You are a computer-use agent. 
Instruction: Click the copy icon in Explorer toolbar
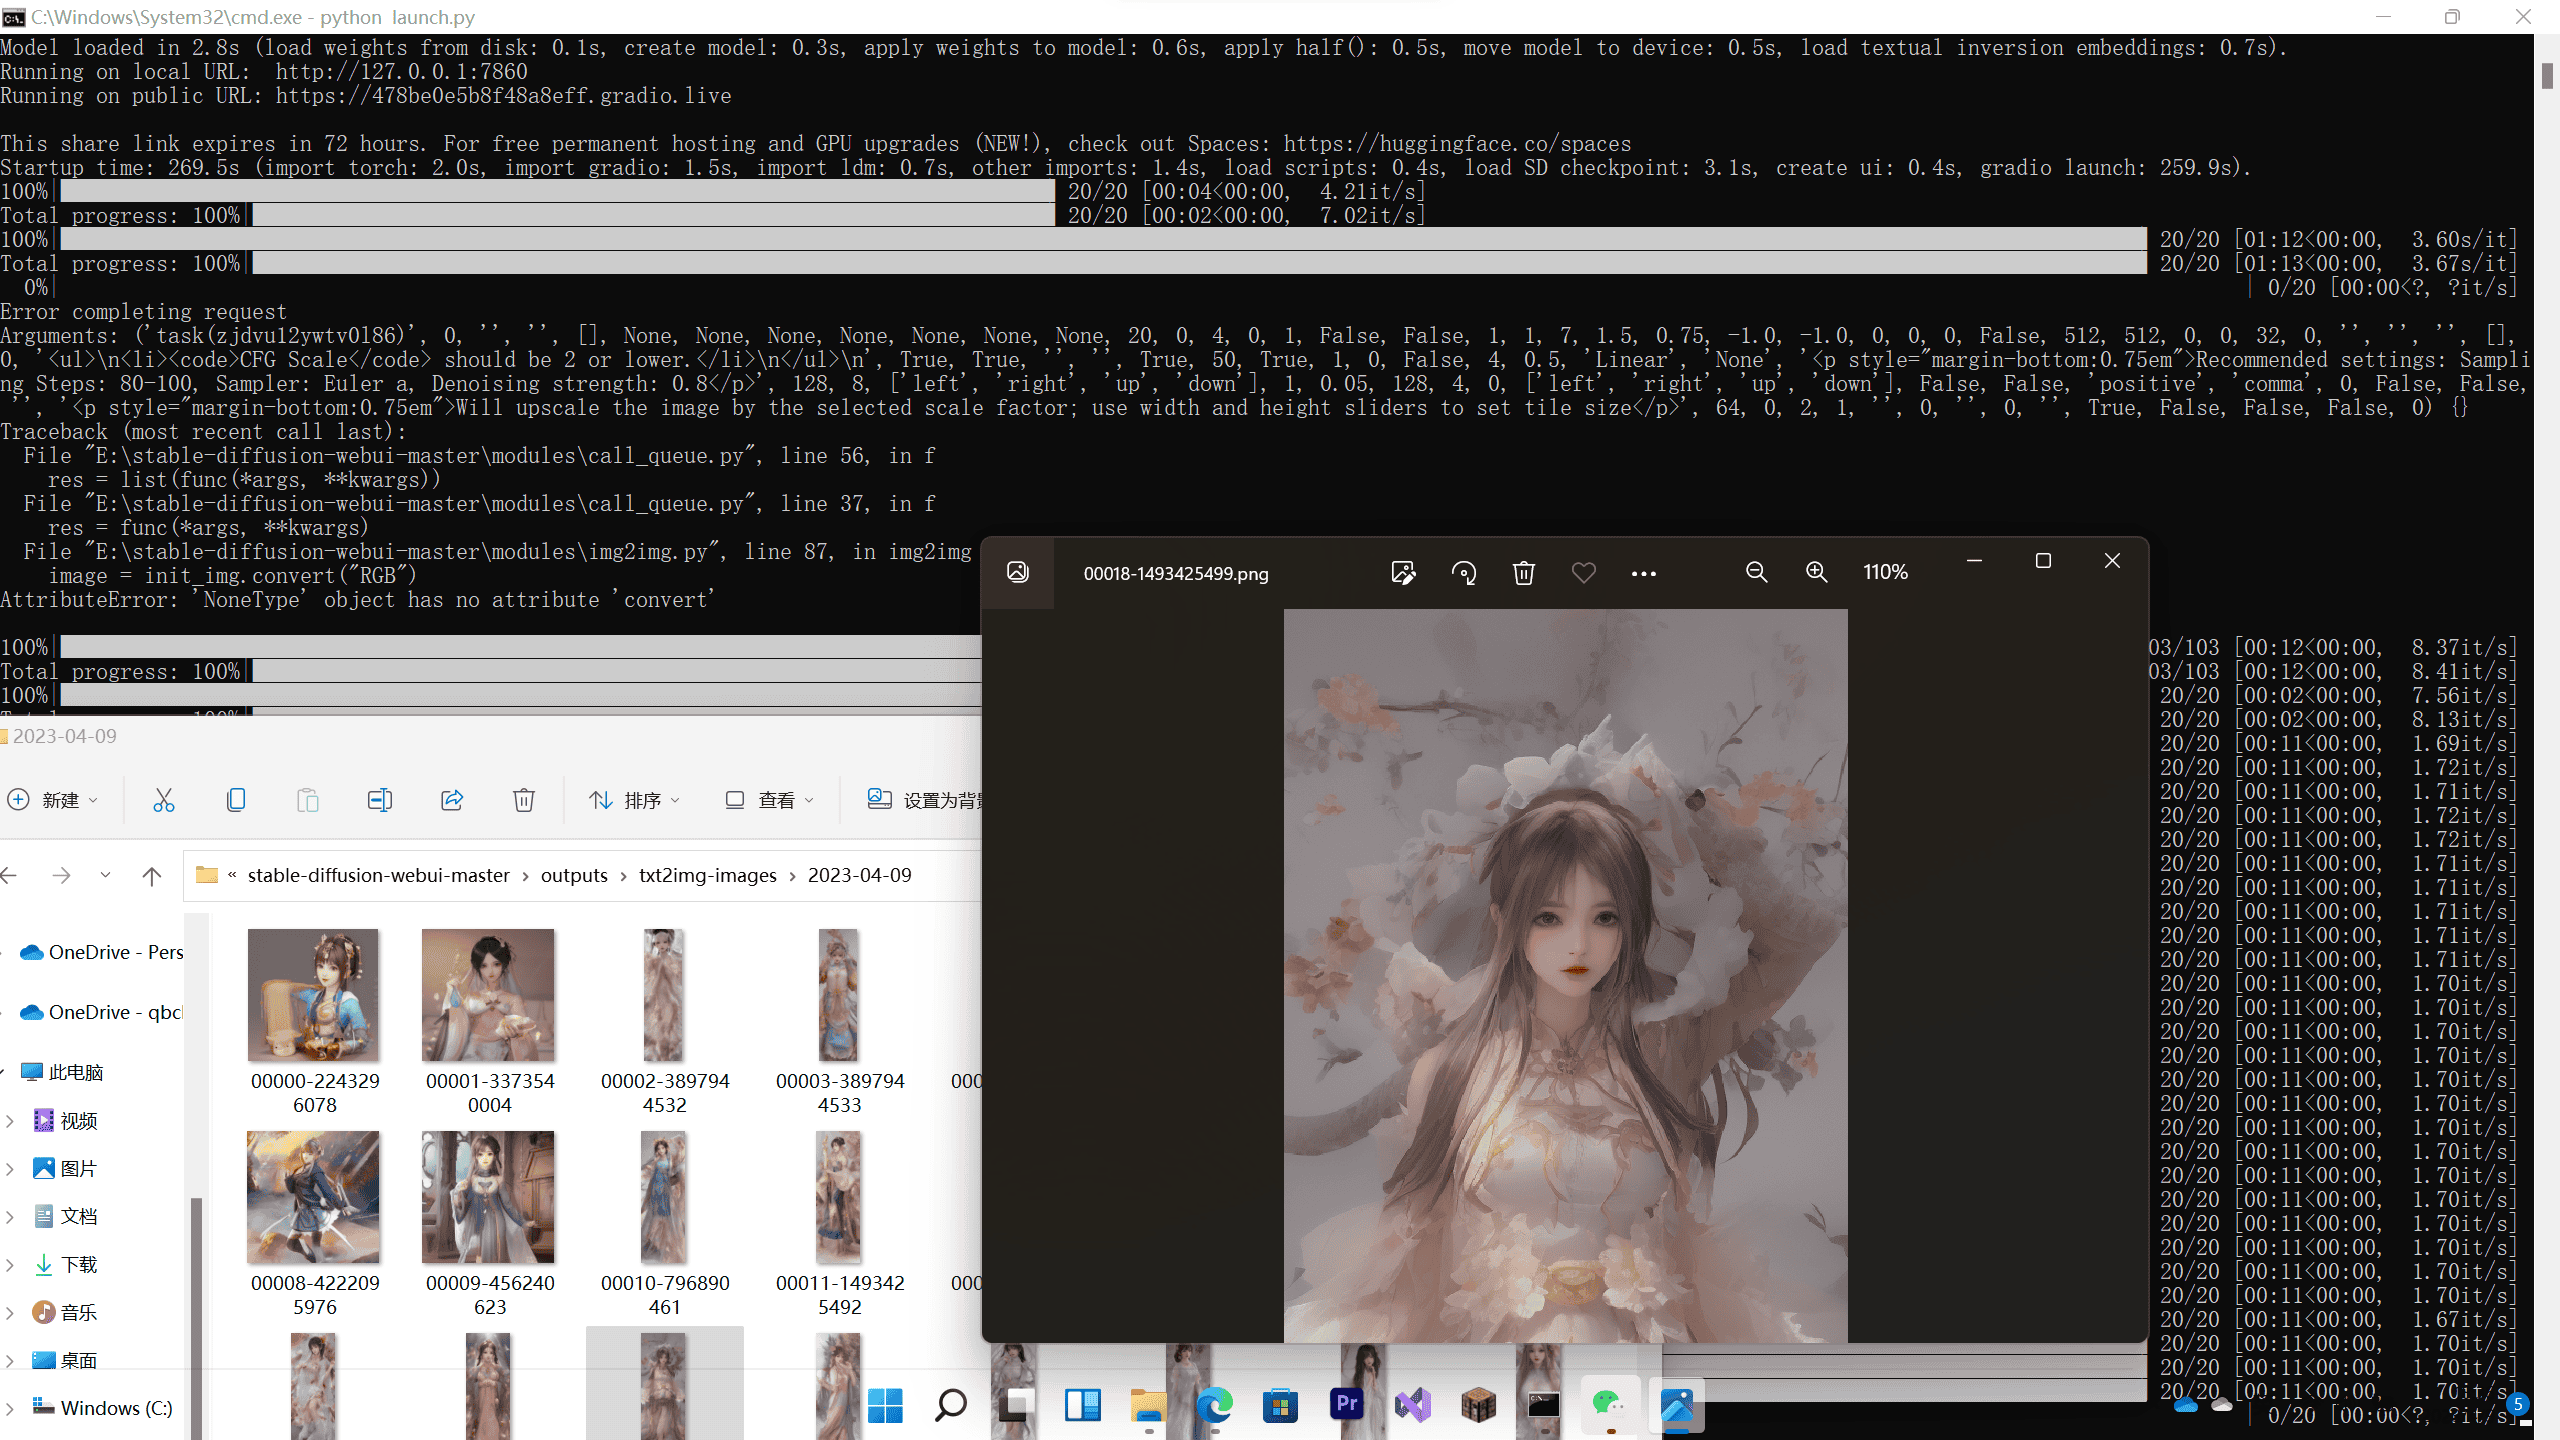236,800
